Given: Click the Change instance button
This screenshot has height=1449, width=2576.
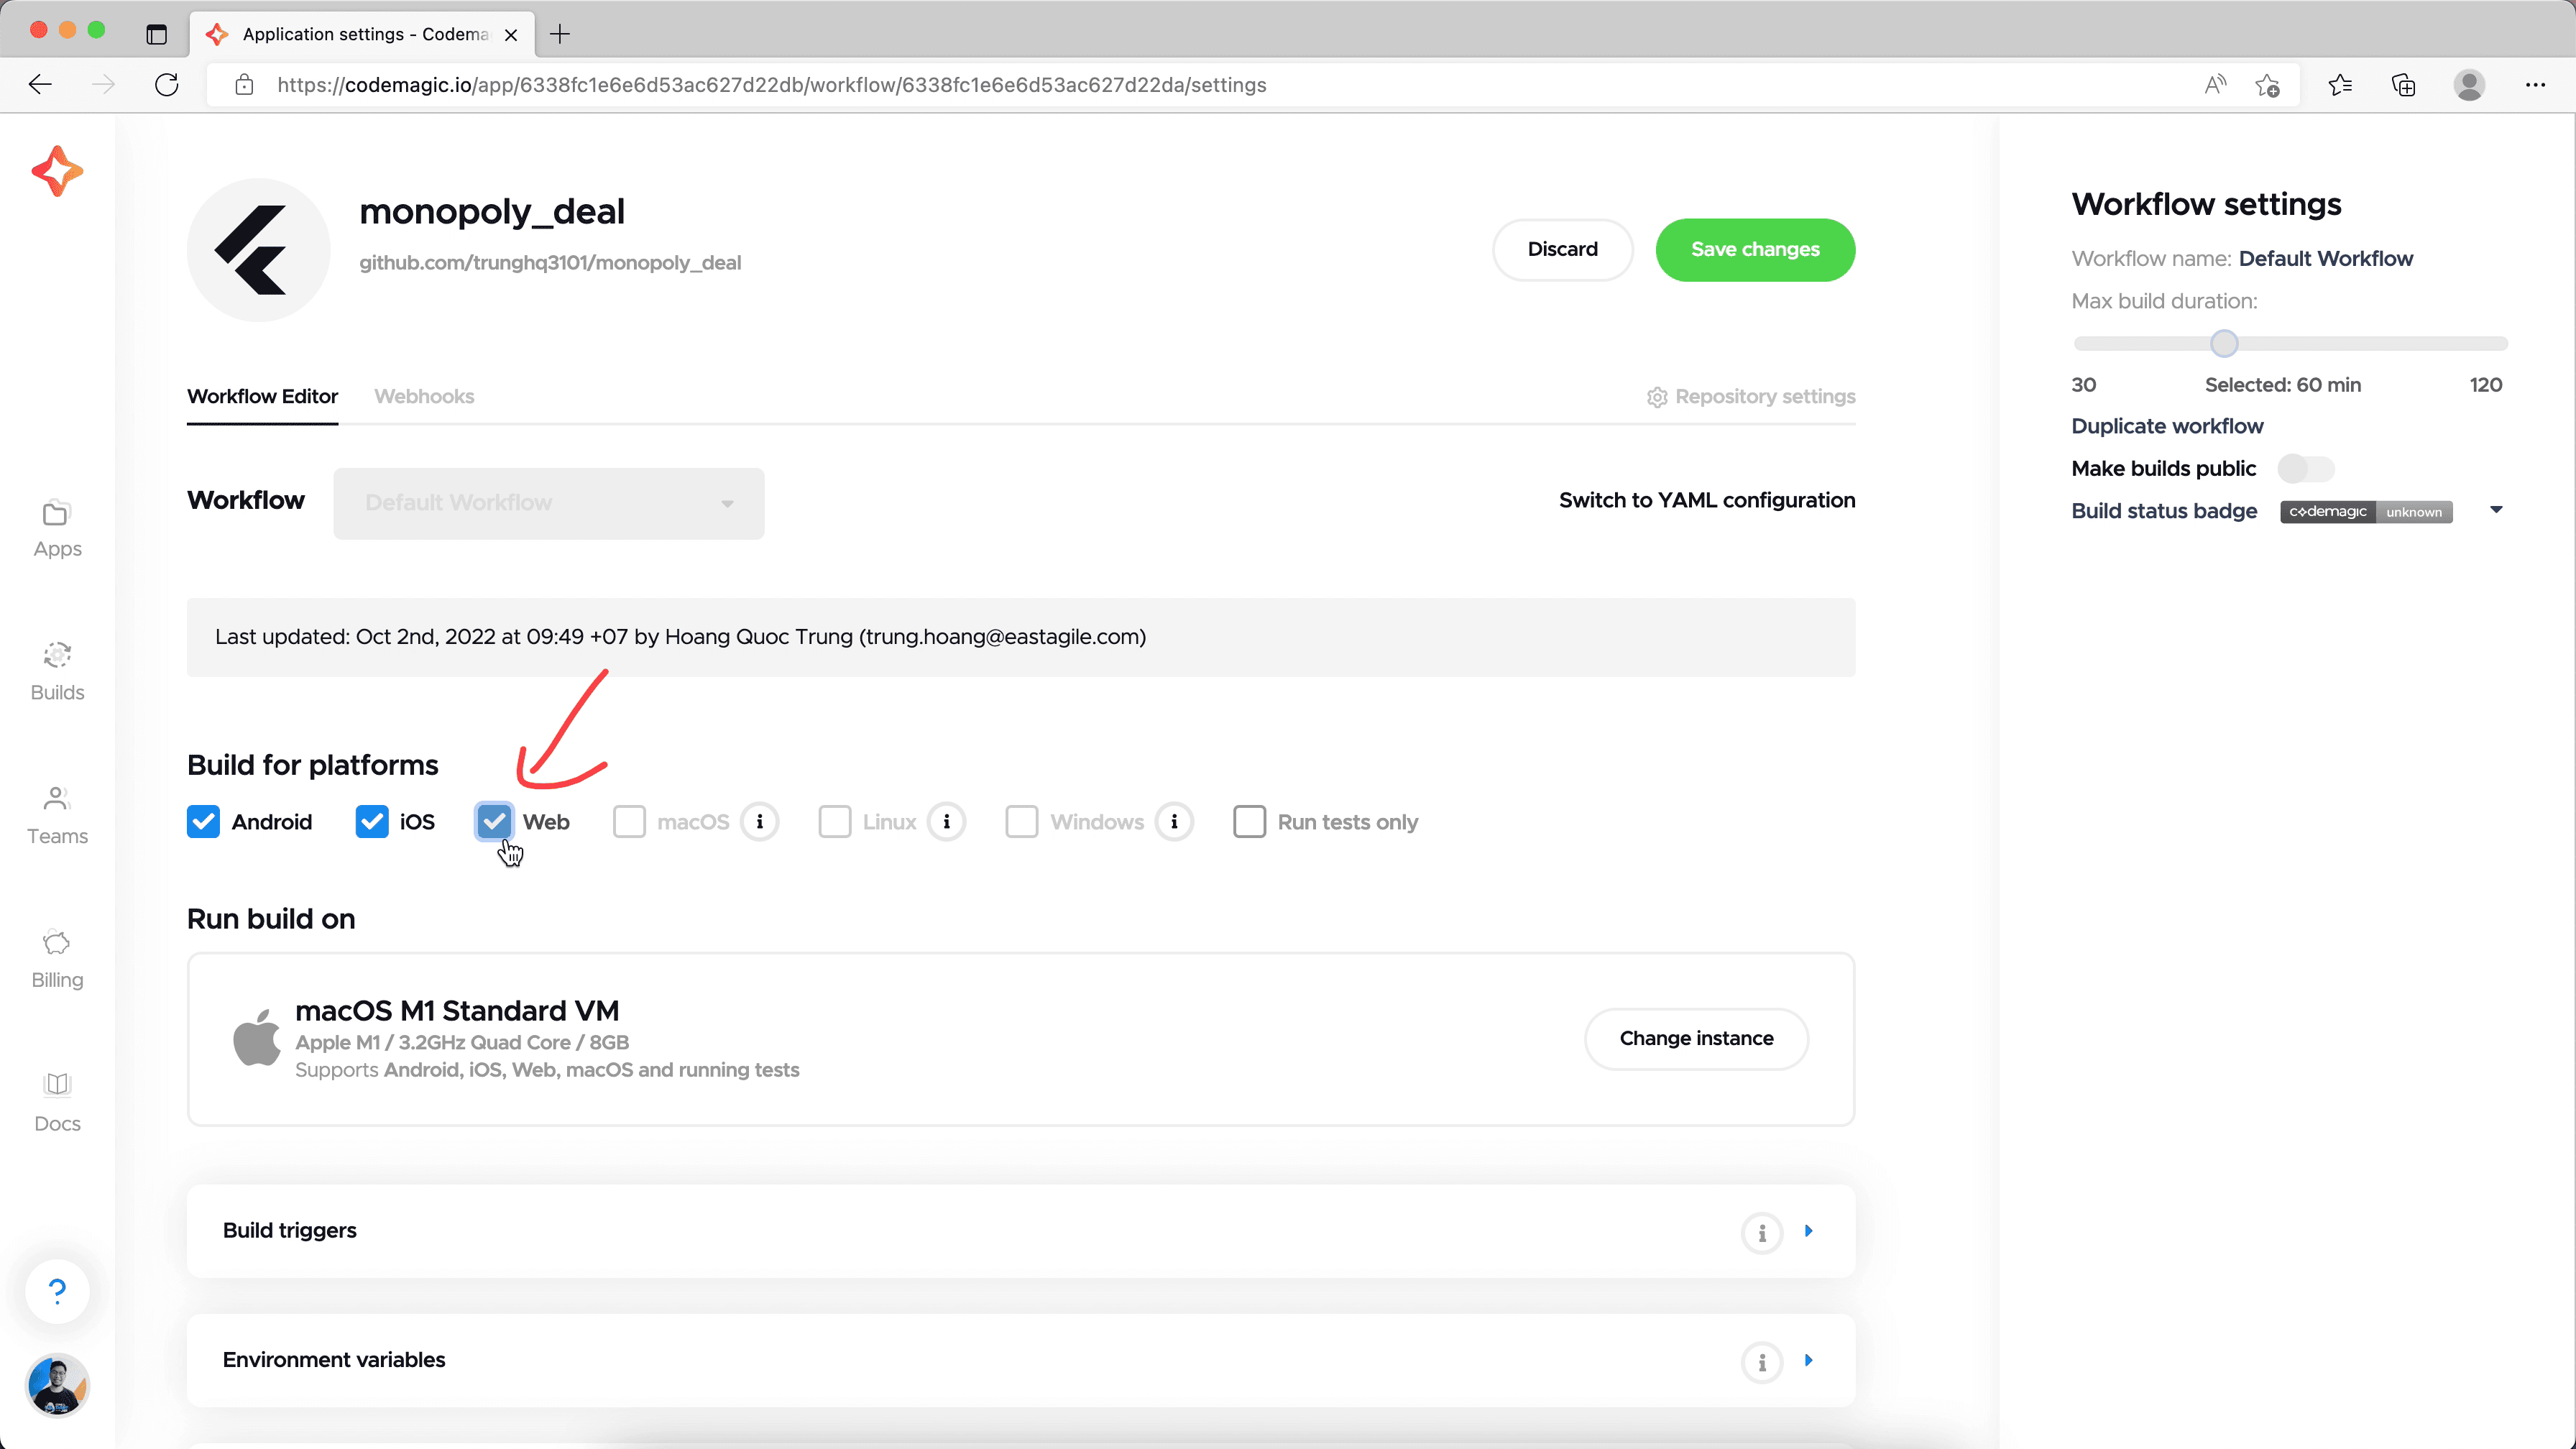Looking at the screenshot, I should (1696, 1039).
